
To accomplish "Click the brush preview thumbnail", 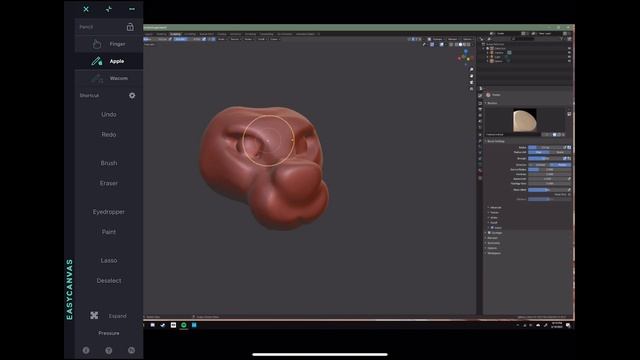I will click(x=525, y=120).
